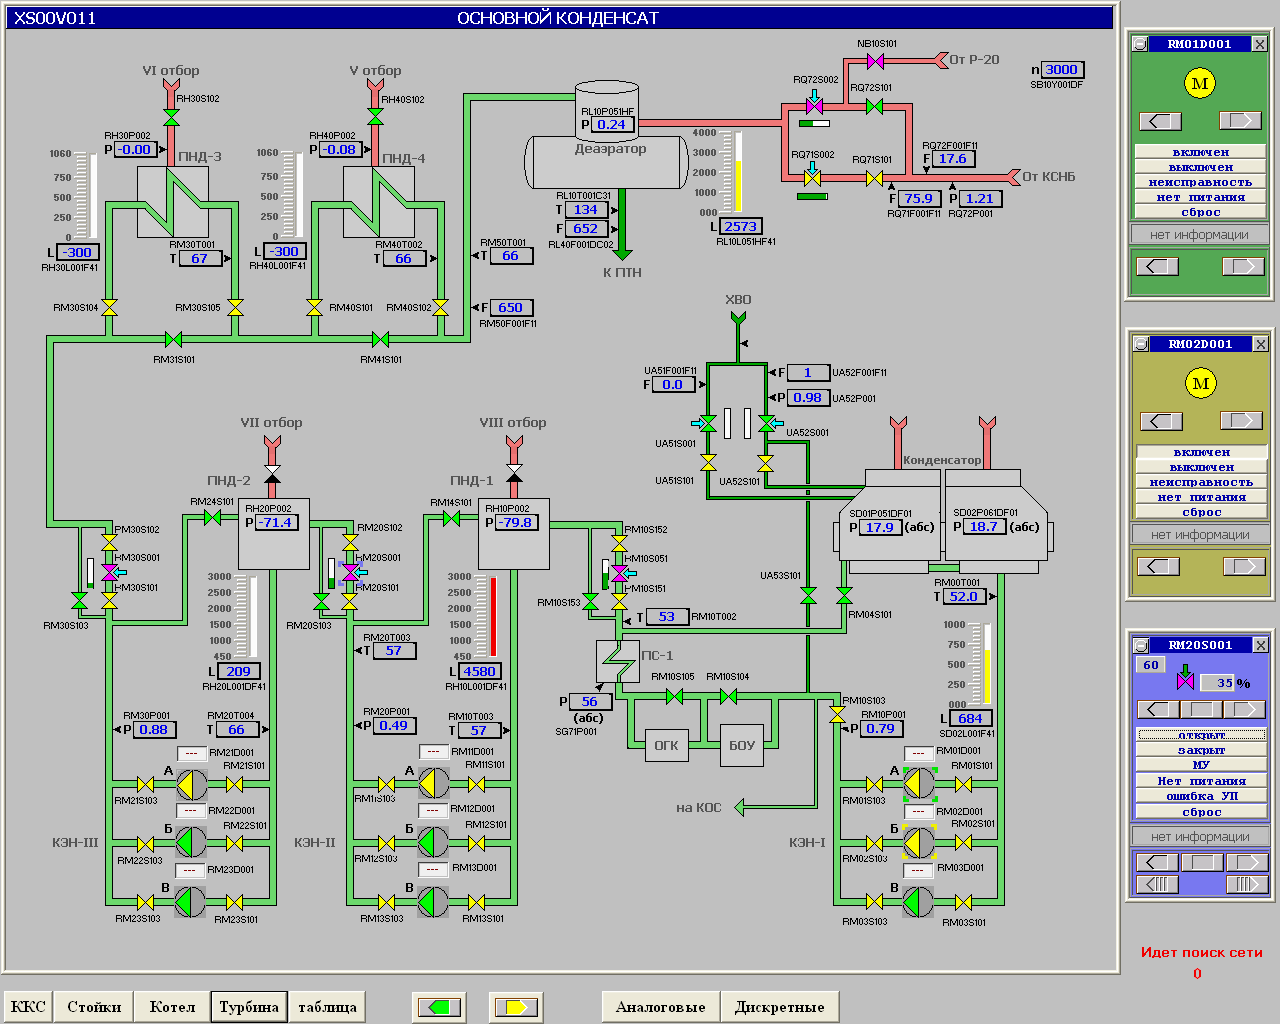Click закрыт in the RM20S001 panel
The image size is (1280, 1024).
[x=1201, y=750]
